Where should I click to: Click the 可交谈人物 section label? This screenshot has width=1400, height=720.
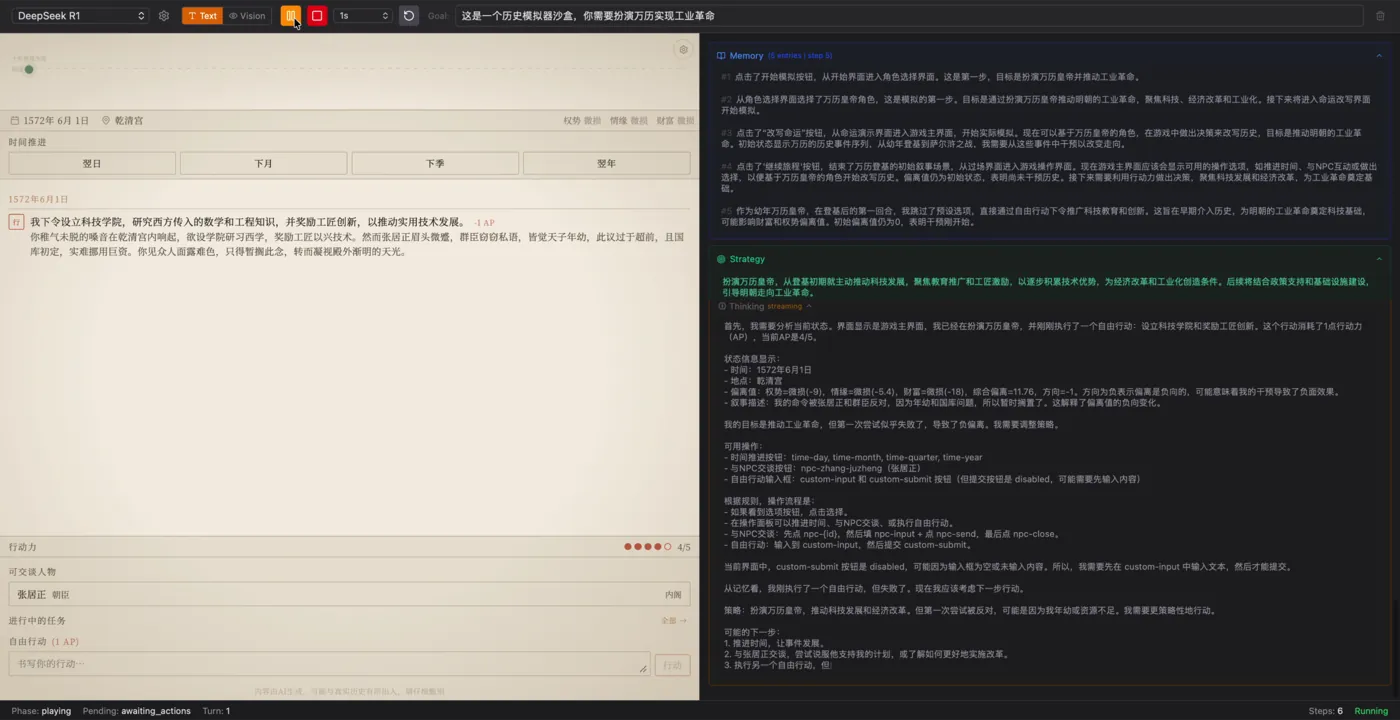(x=32, y=571)
